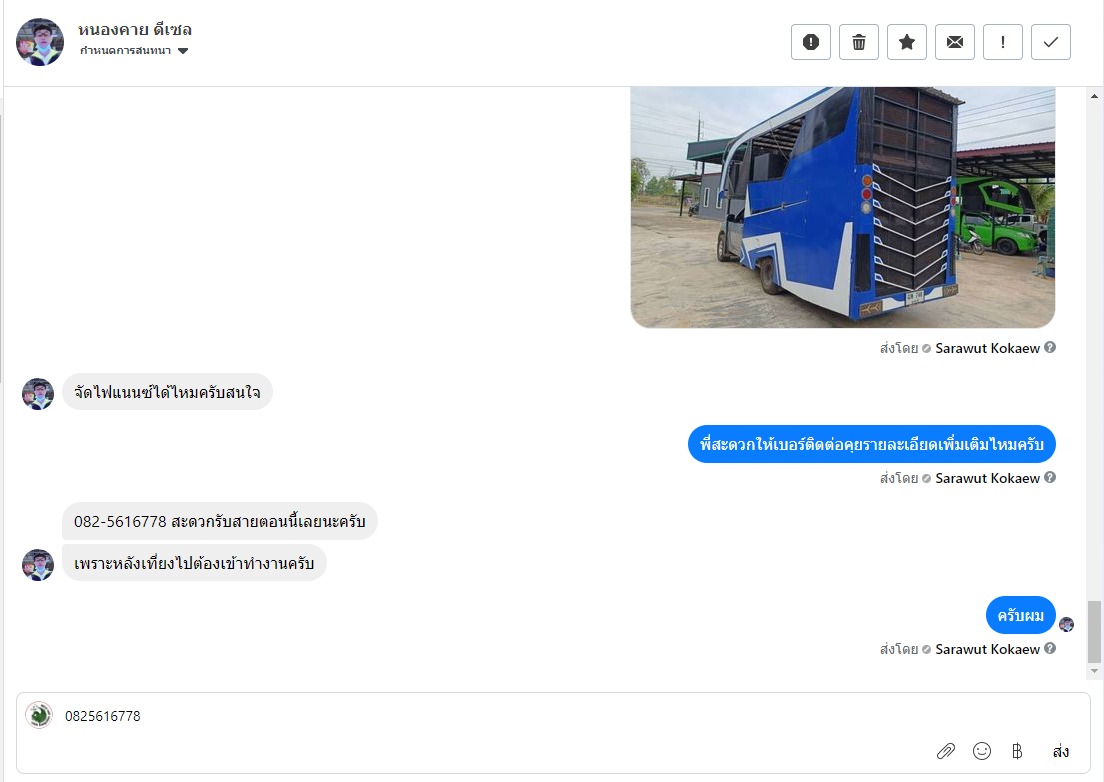Flag conversation with the exclamation mark icon

point(1003,42)
